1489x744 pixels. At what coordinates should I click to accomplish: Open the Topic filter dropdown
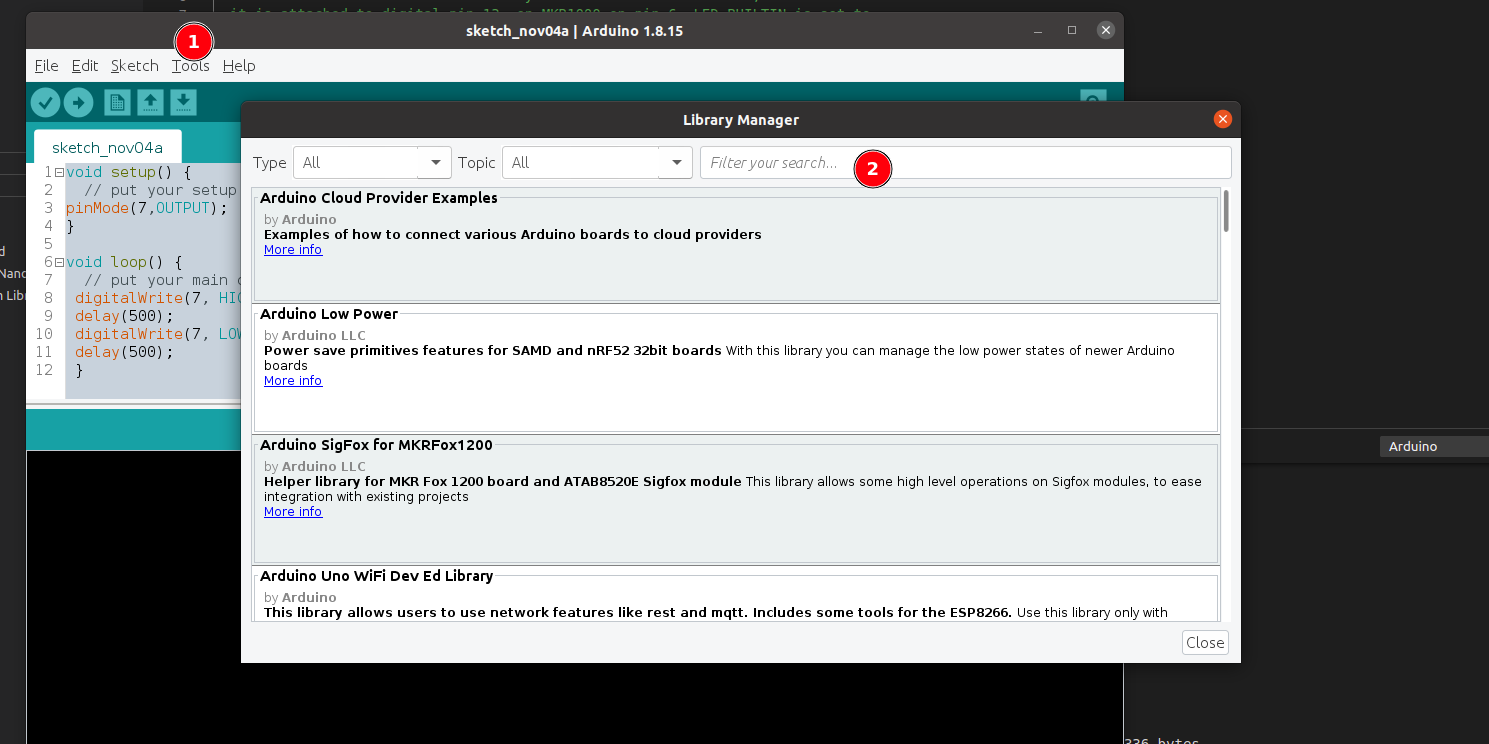[x=597, y=162]
